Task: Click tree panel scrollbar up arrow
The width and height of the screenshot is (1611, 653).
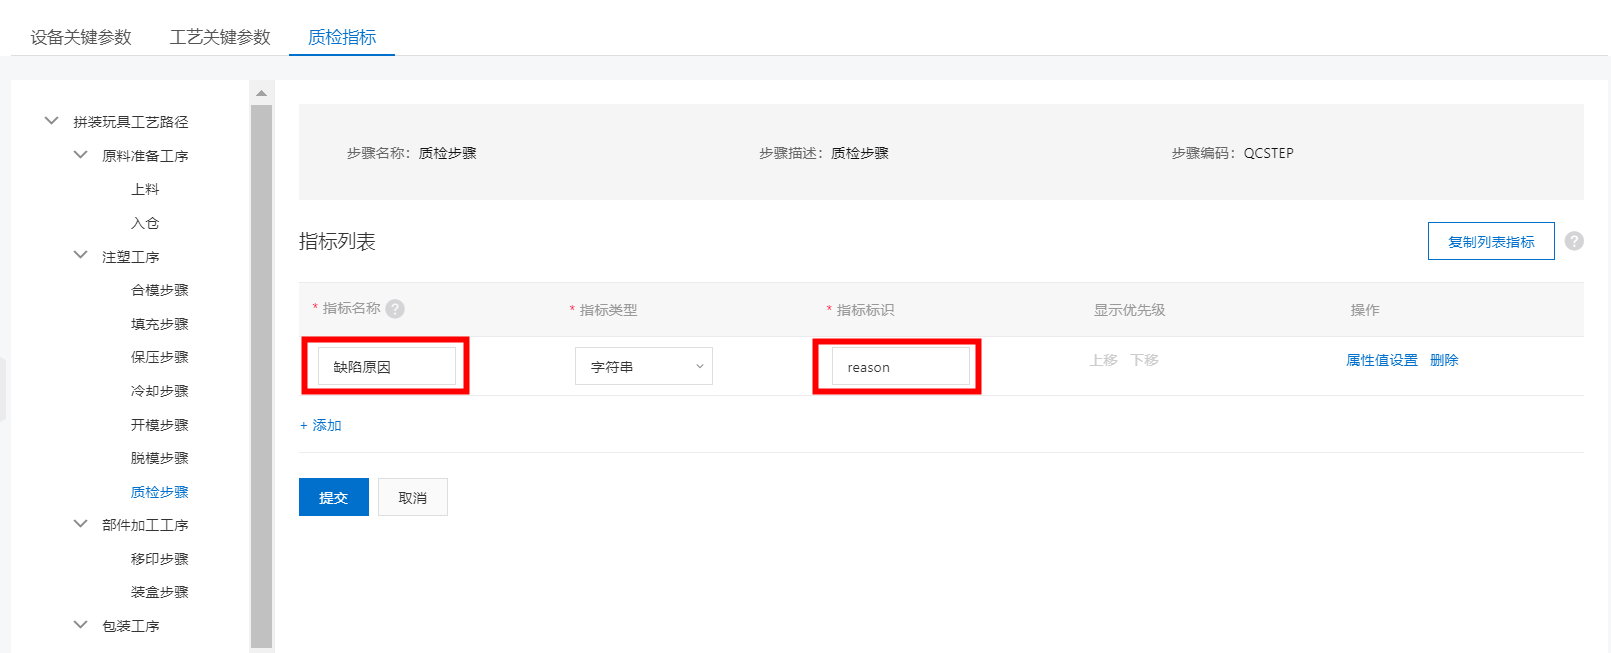Action: coord(261,93)
